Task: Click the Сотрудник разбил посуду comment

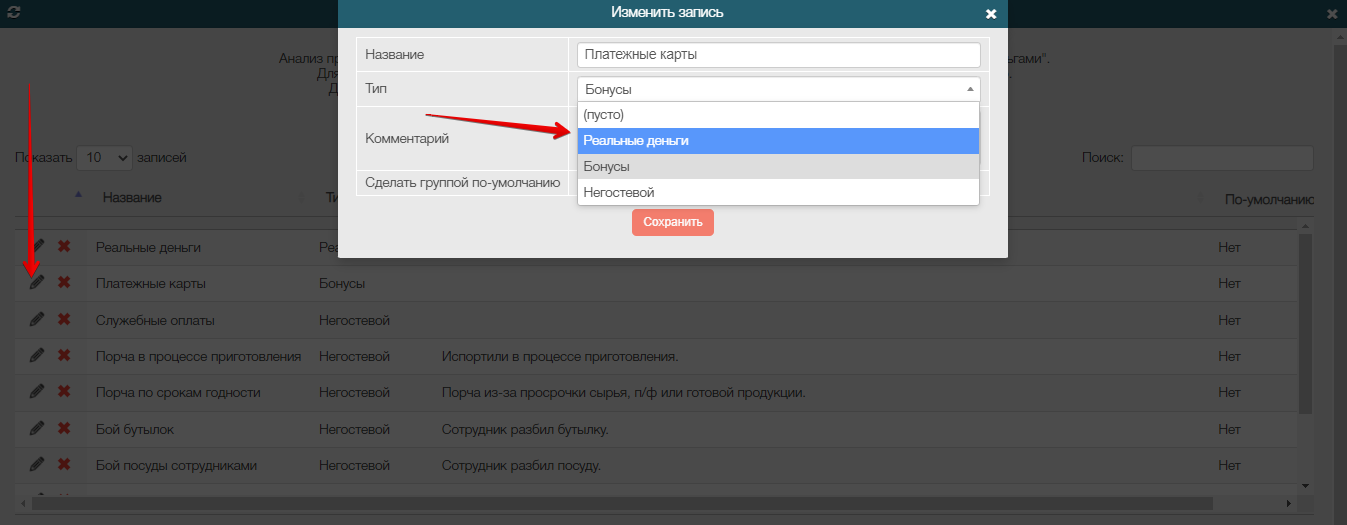Action: 521,465
